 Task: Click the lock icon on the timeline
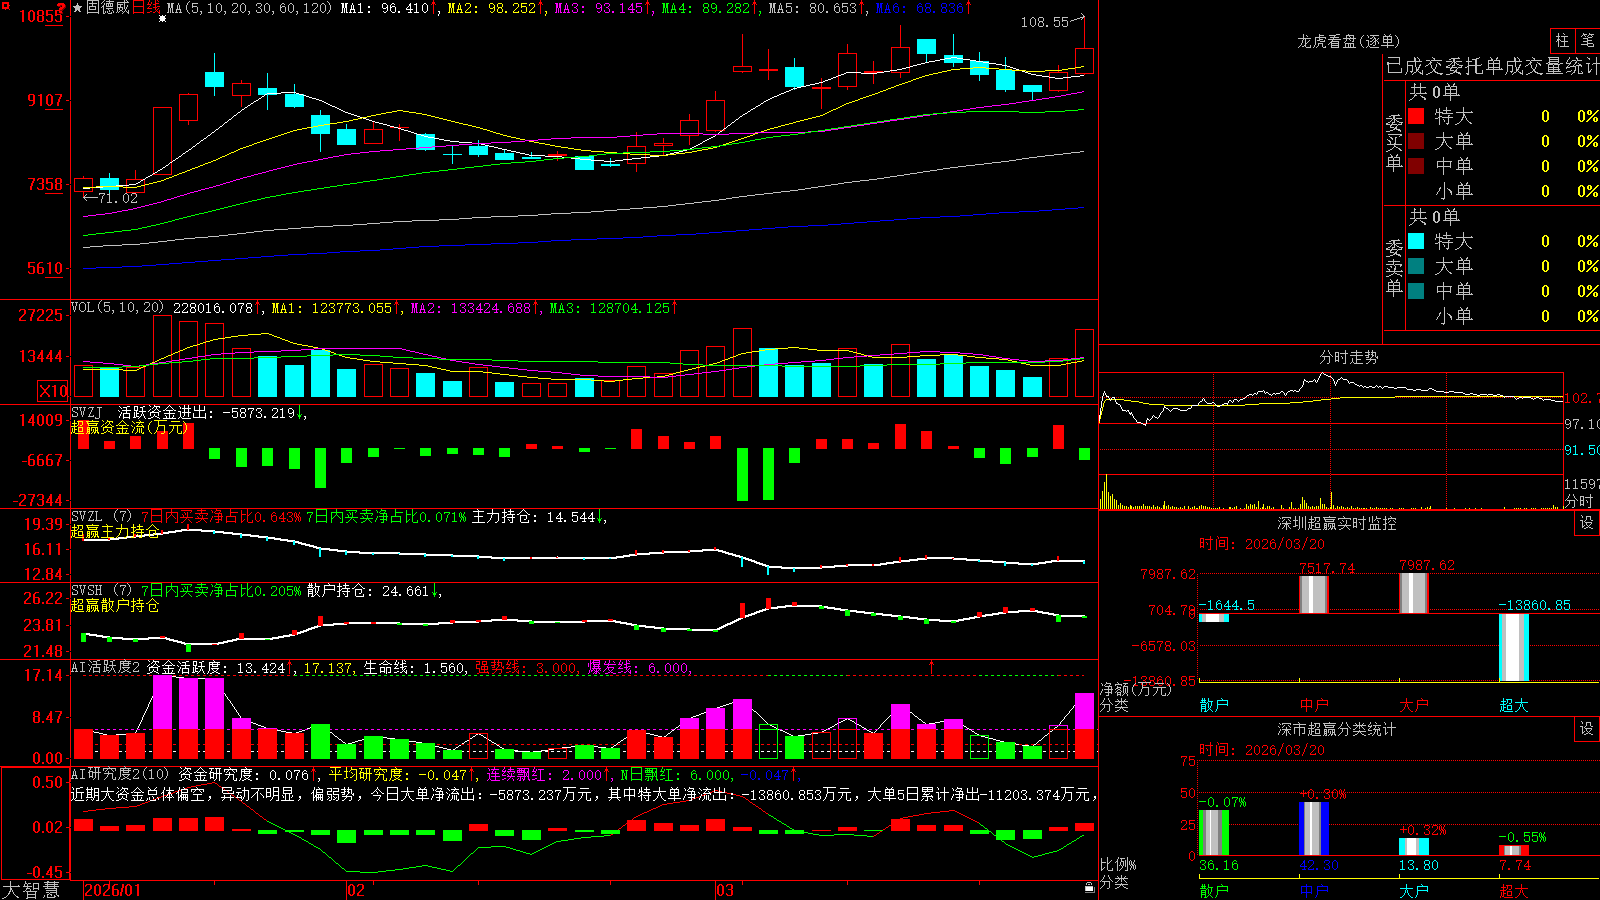point(1089,887)
